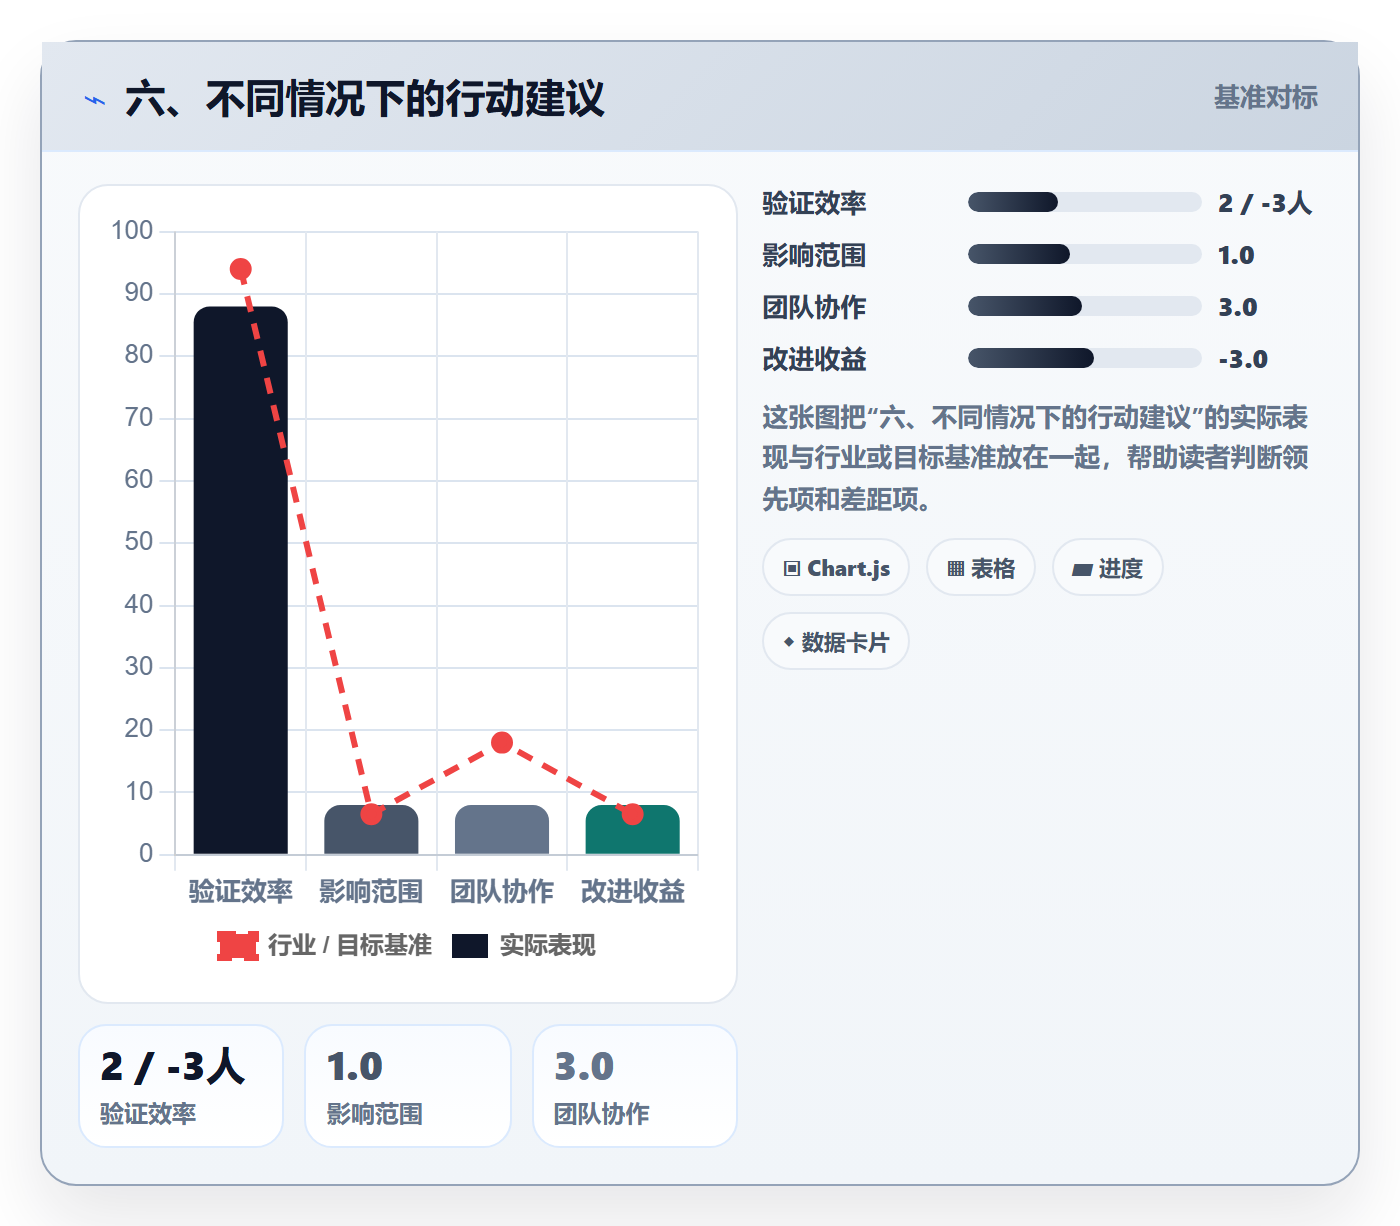This screenshot has height=1226, width=1400.
Task: Click the 实际表现 legend label
Action: coord(547,945)
